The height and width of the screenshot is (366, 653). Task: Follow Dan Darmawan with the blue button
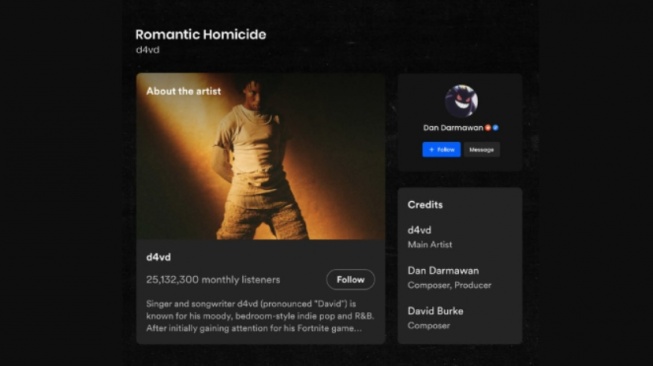[x=441, y=149]
